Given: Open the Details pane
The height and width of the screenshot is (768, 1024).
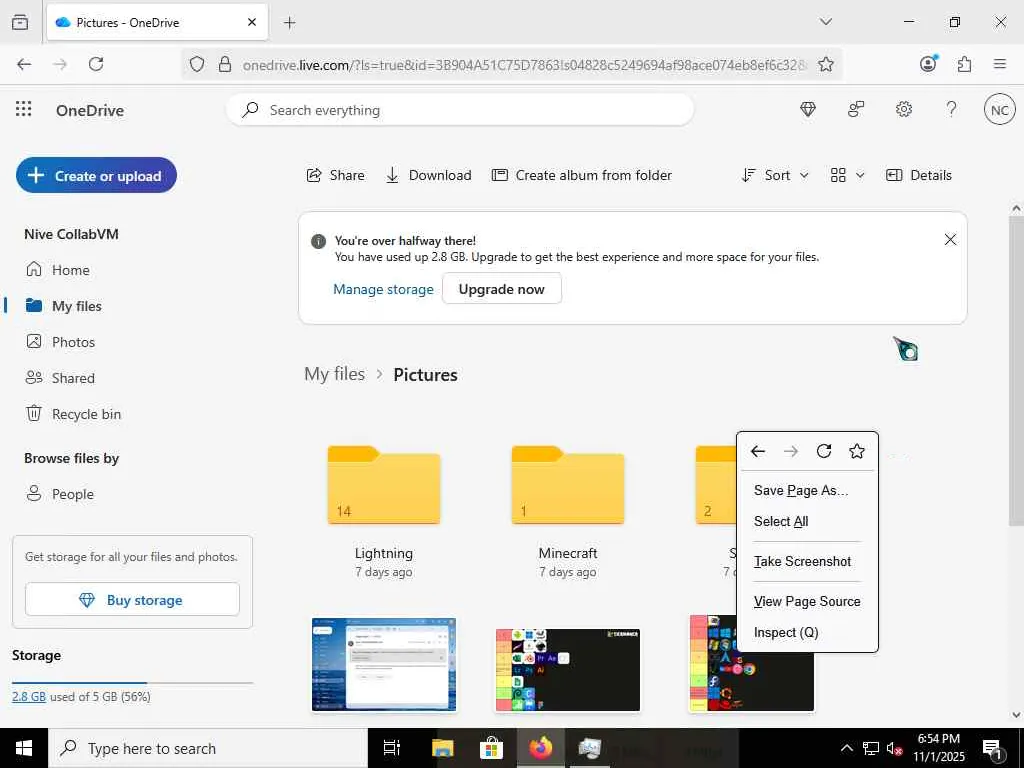Looking at the screenshot, I should pyautogui.click(x=919, y=175).
